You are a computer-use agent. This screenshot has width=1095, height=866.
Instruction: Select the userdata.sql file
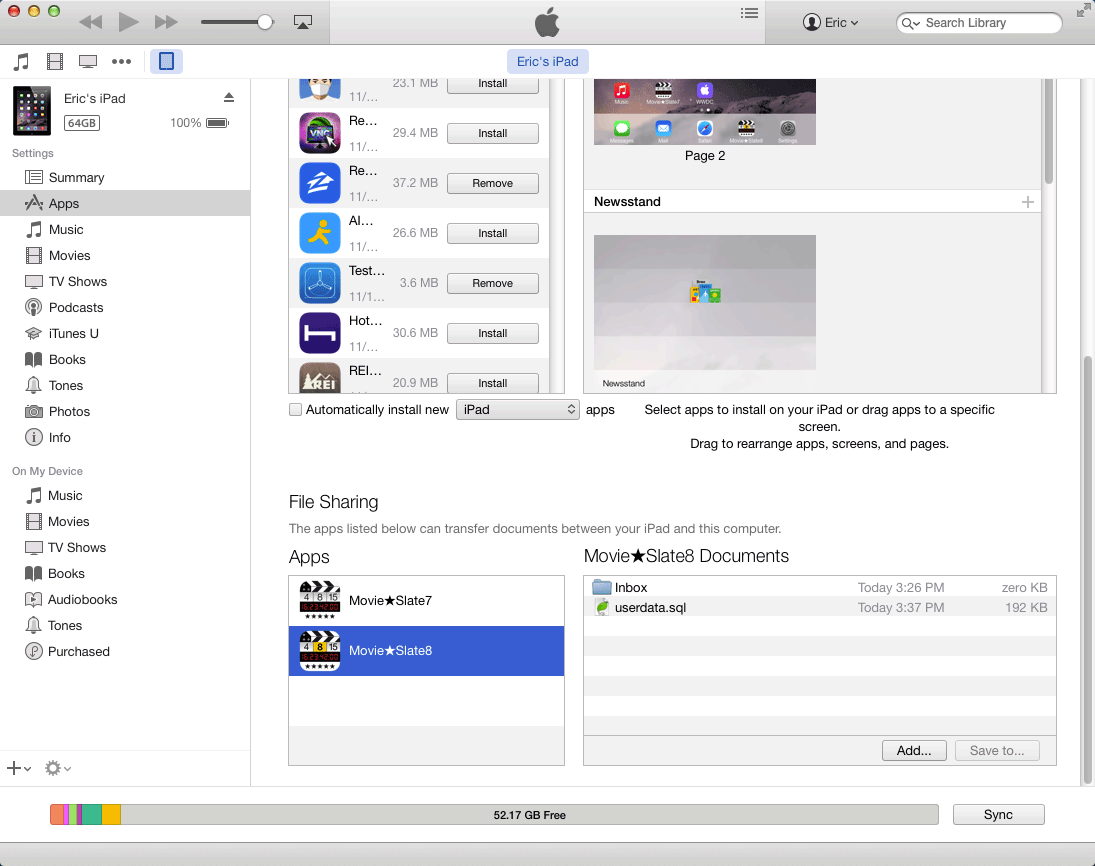(820, 608)
